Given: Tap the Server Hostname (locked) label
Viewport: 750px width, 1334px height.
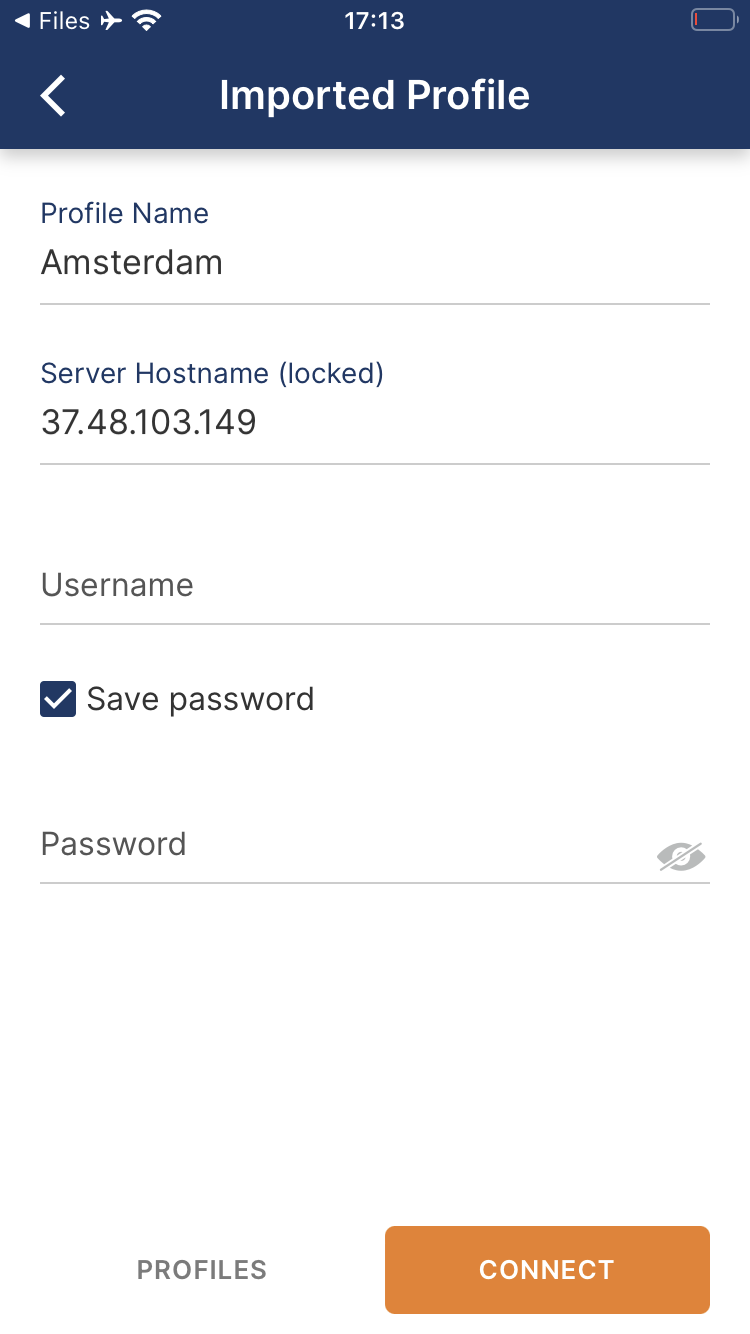Looking at the screenshot, I should click(212, 373).
